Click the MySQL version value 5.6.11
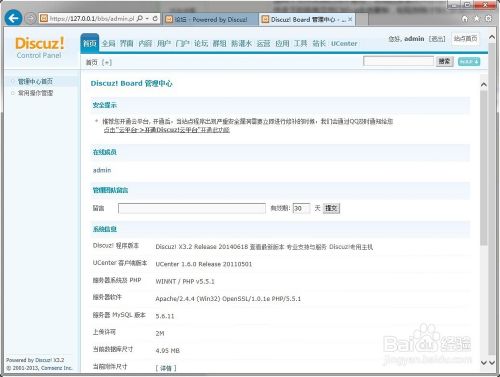 165,316
